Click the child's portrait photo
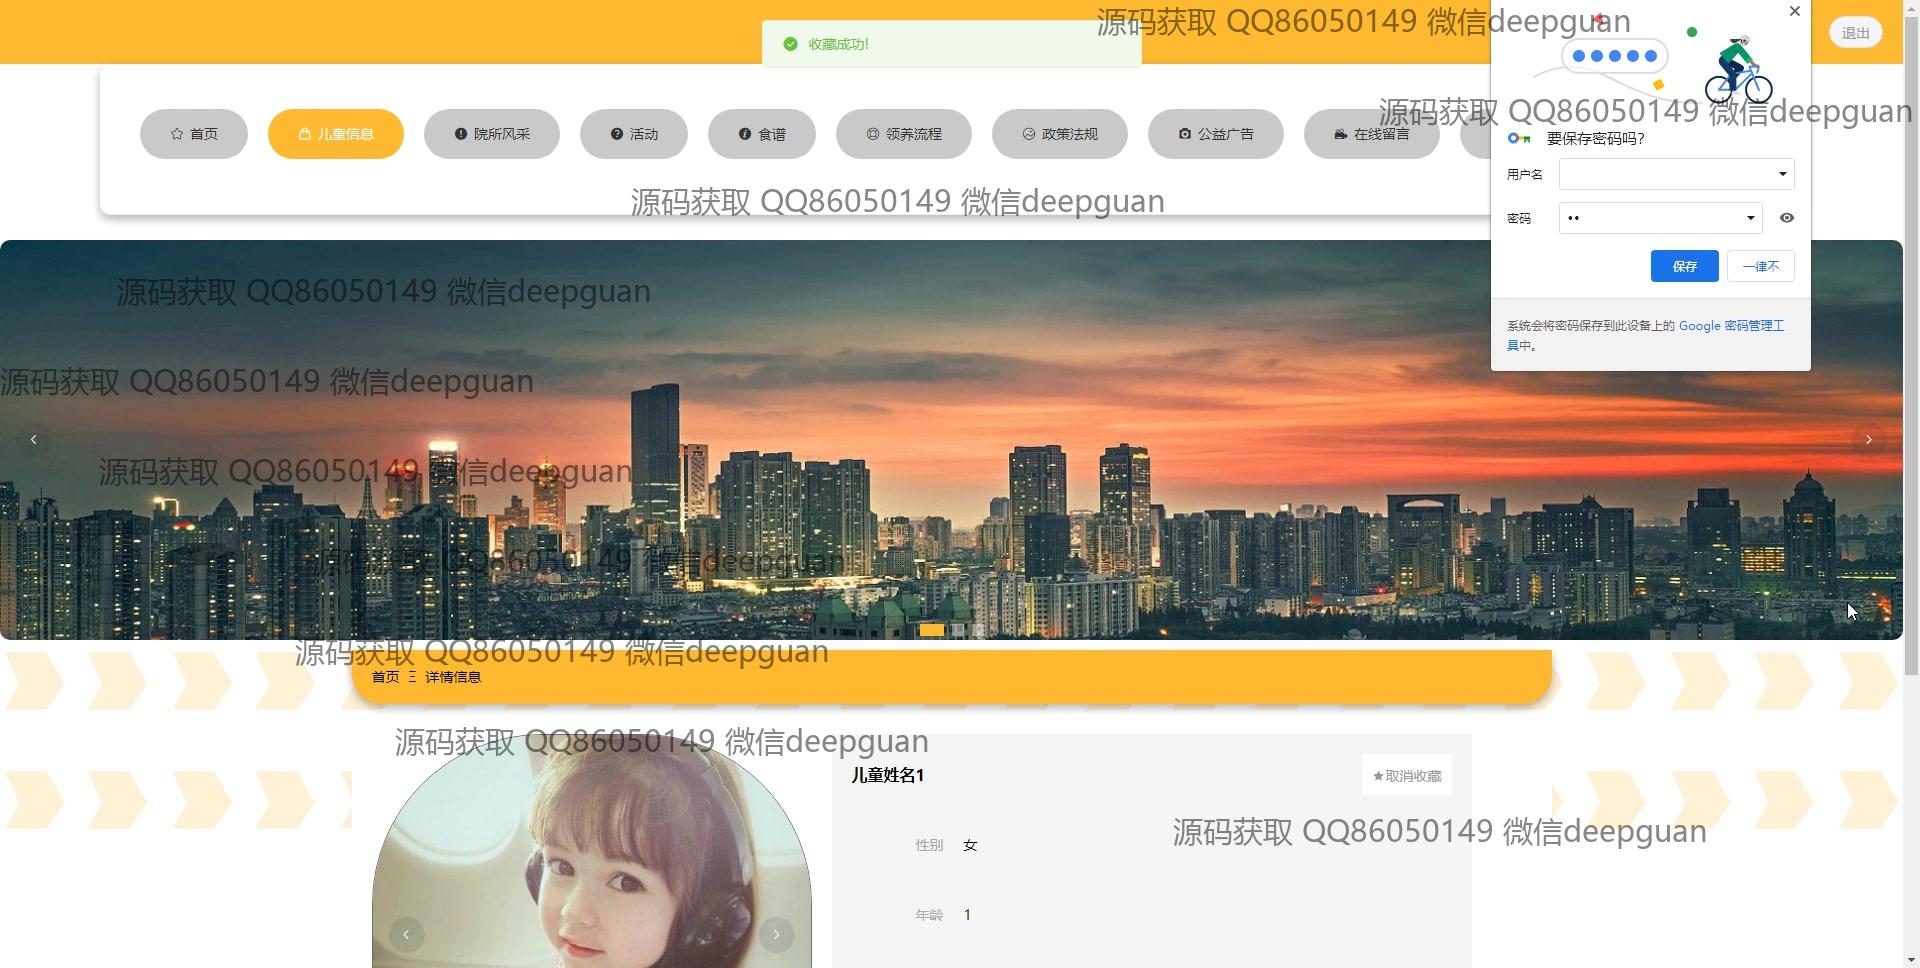Viewport: 1920px width, 968px height. pos(592,851)
